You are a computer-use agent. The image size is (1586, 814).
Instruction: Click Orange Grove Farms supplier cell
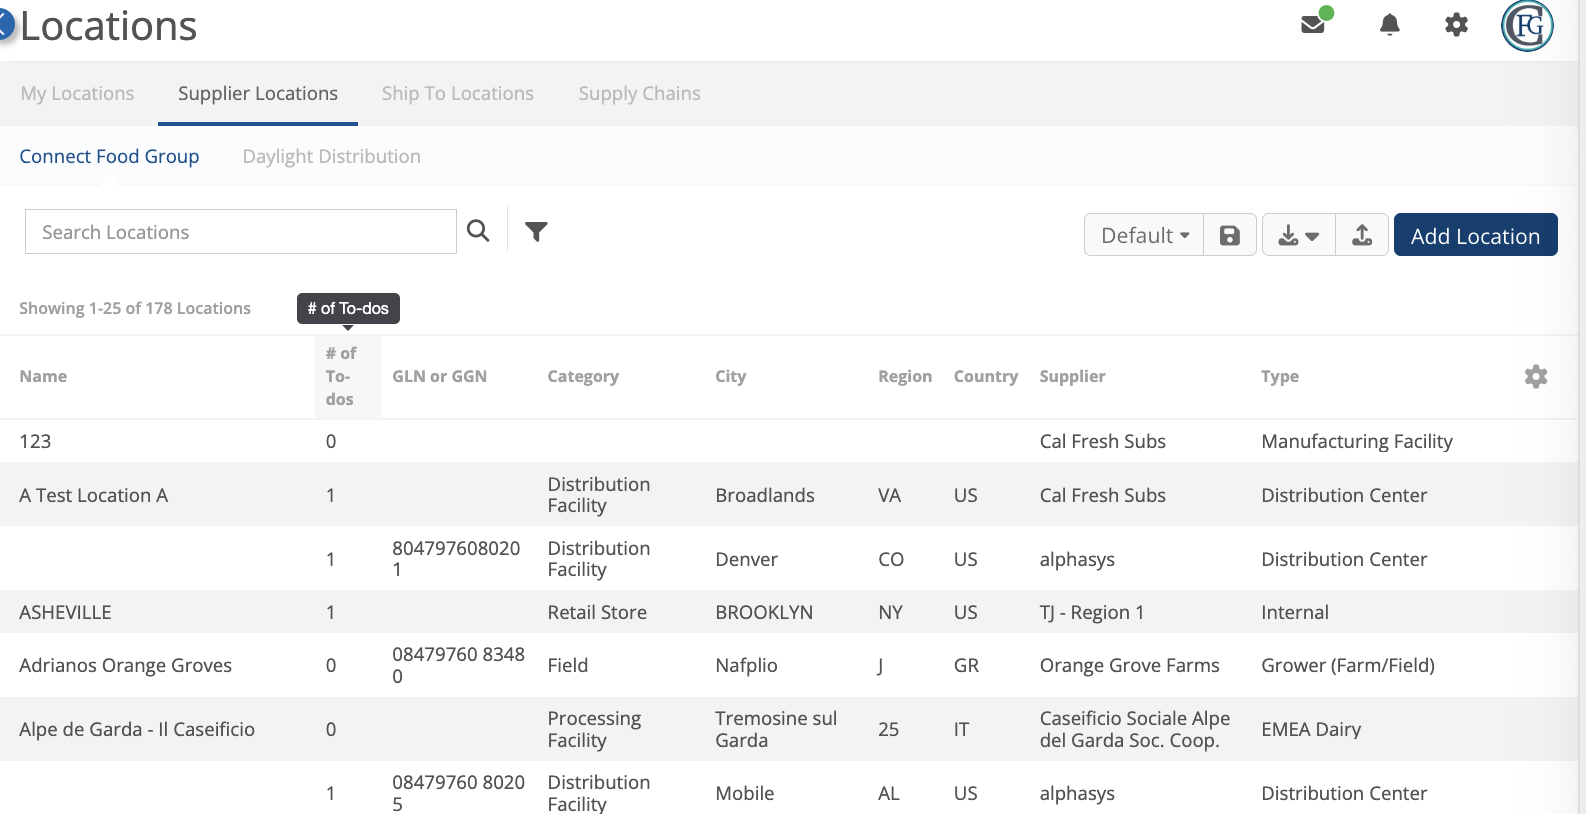point(1129,665)
